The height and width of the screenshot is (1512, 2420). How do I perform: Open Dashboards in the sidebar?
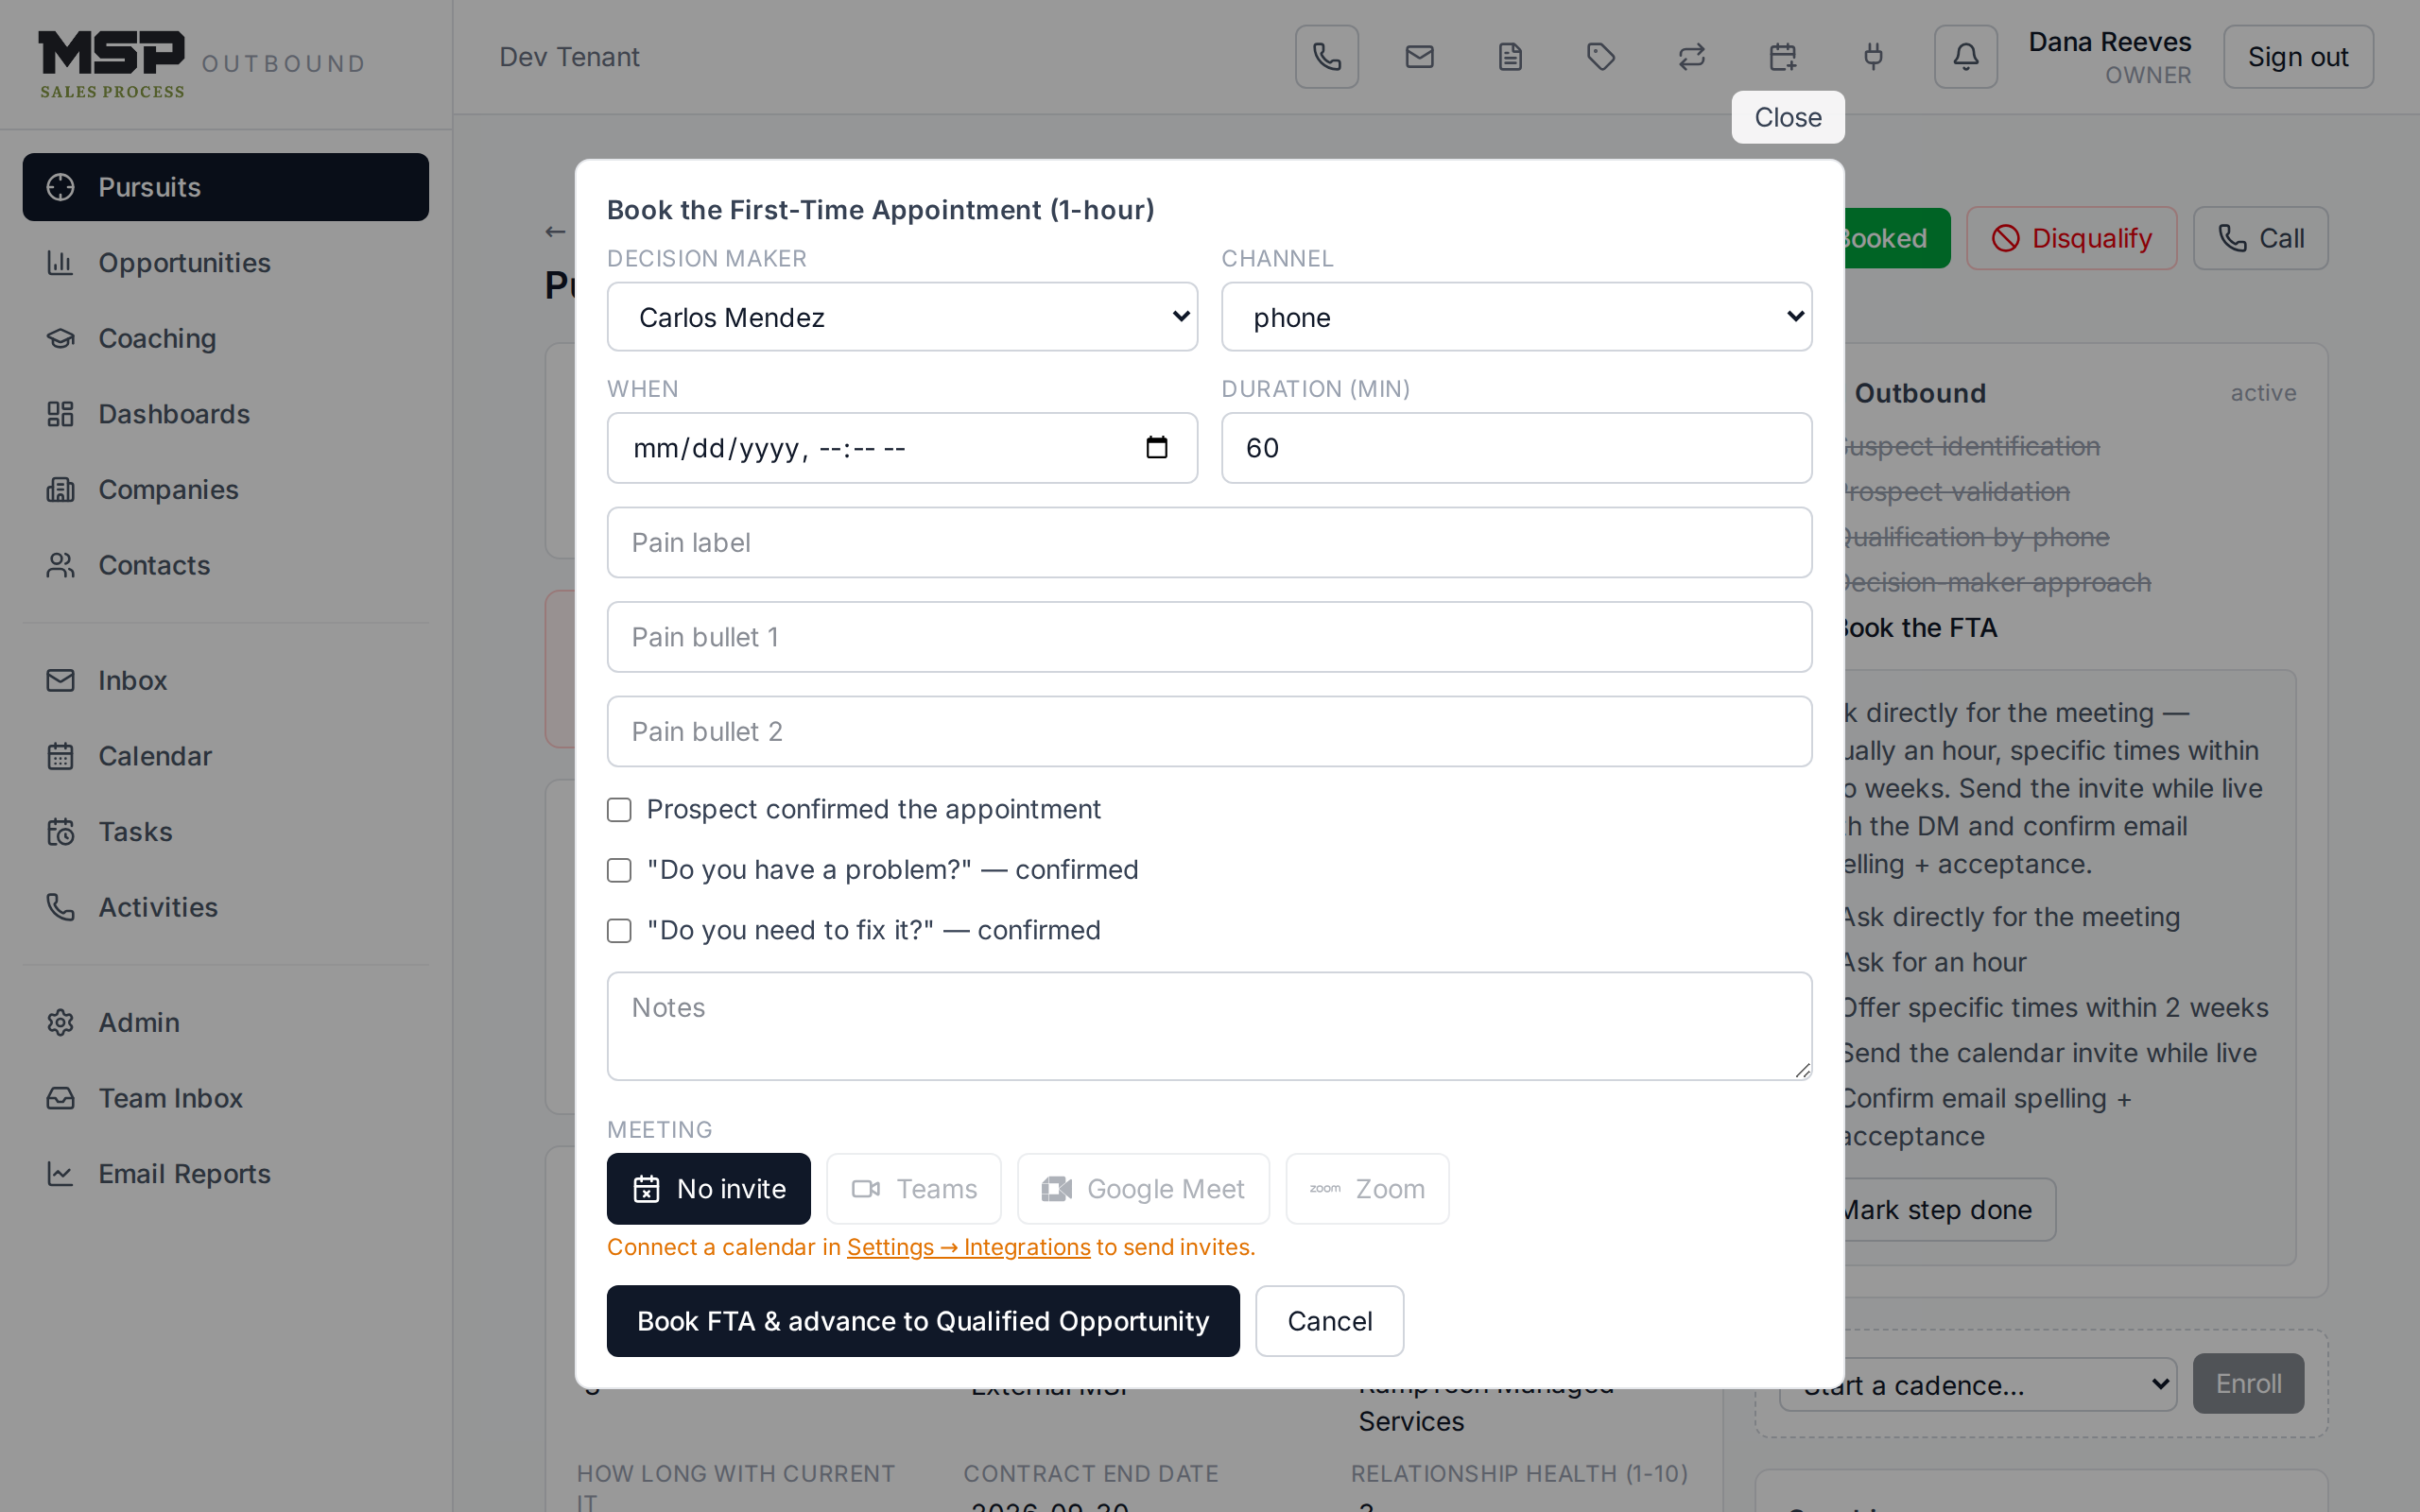pyautogui.click(x=226, y=414)
